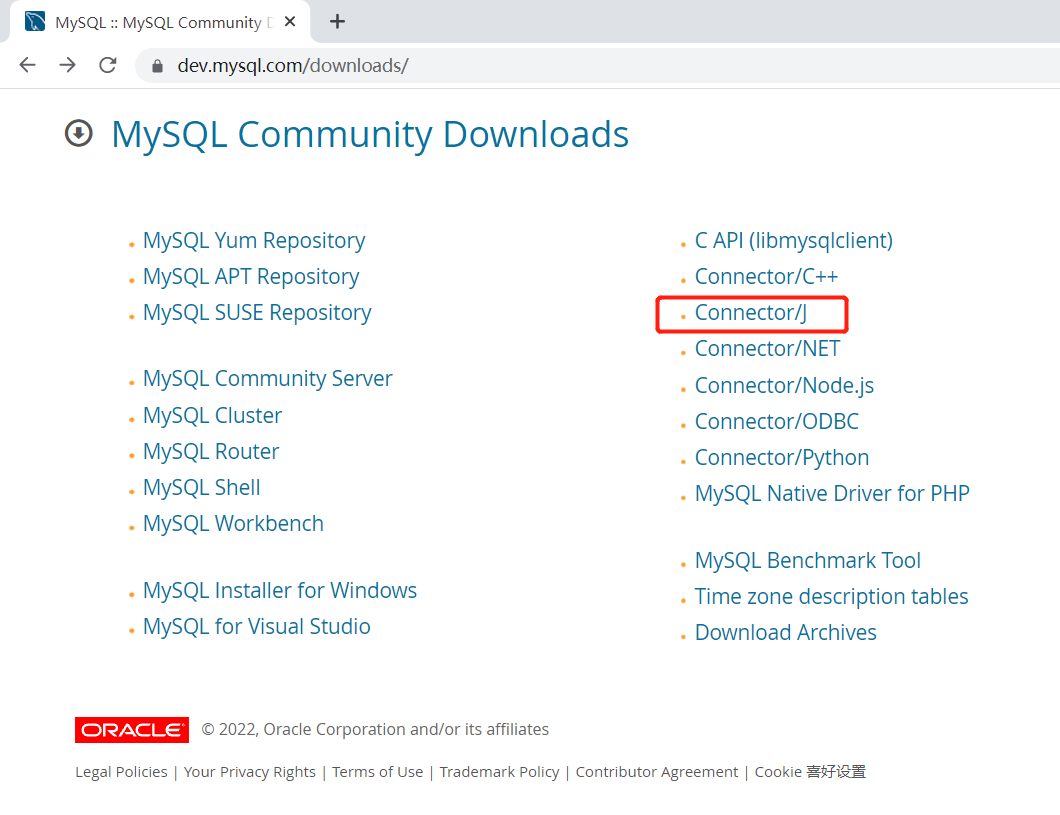Close the MySQL Community tab
This screenshot has height=815, width=1060.
pos(290,22)
